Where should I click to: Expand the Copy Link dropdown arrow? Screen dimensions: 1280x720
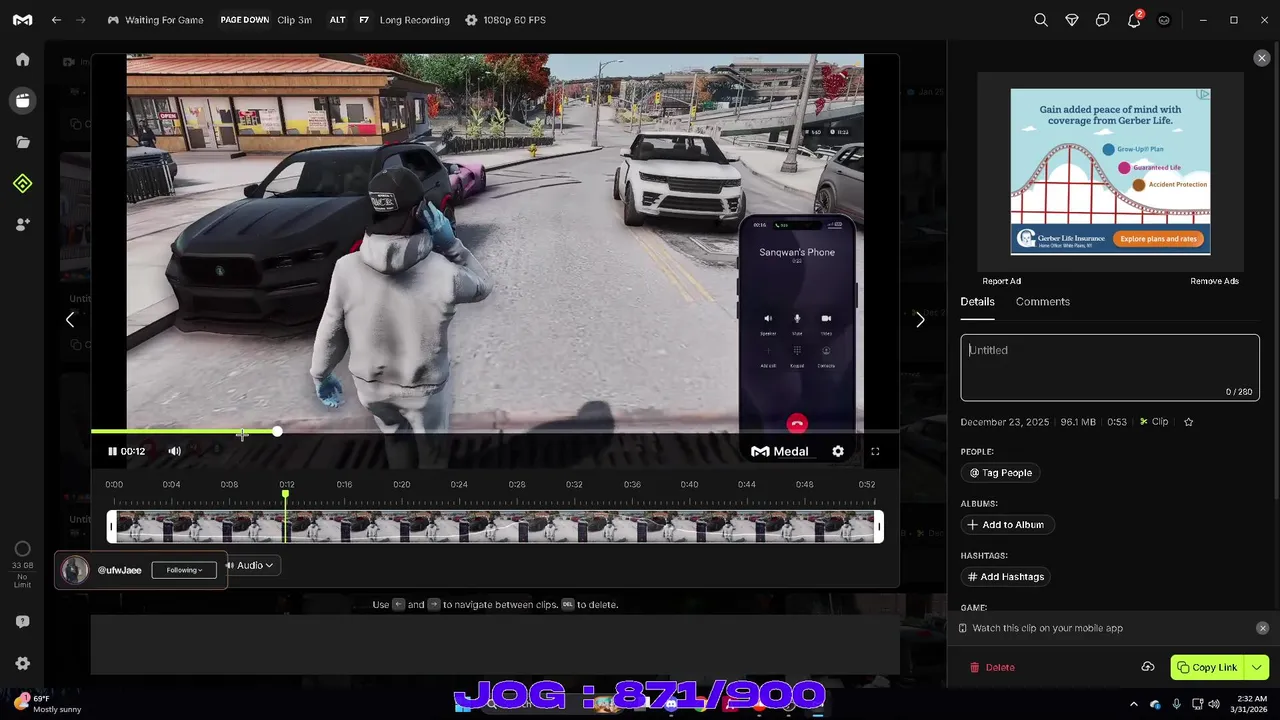1257,667
